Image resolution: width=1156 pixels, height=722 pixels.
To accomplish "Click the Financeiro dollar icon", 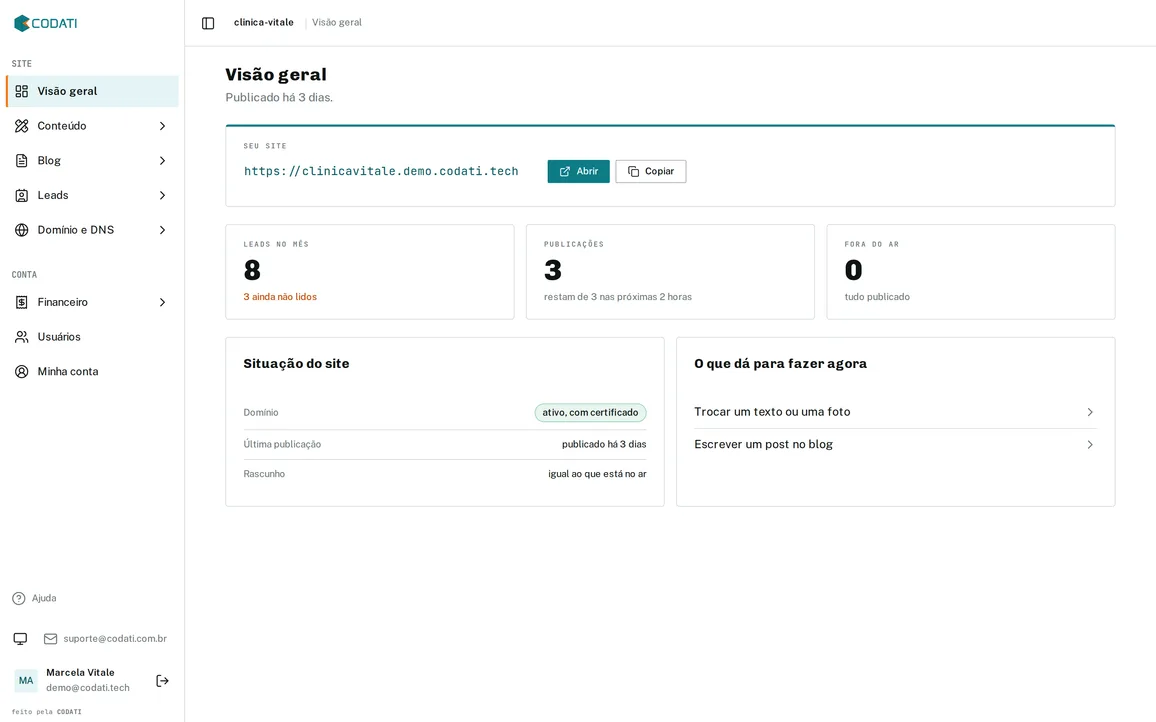I will (22, 302).
